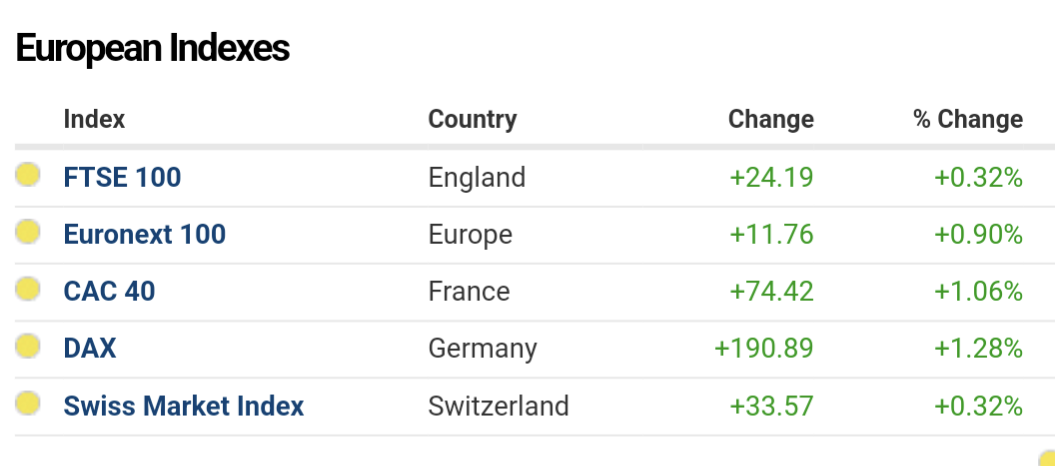
Task: Click the yellow status dot beside DAX
Action: tap(28, 346)
